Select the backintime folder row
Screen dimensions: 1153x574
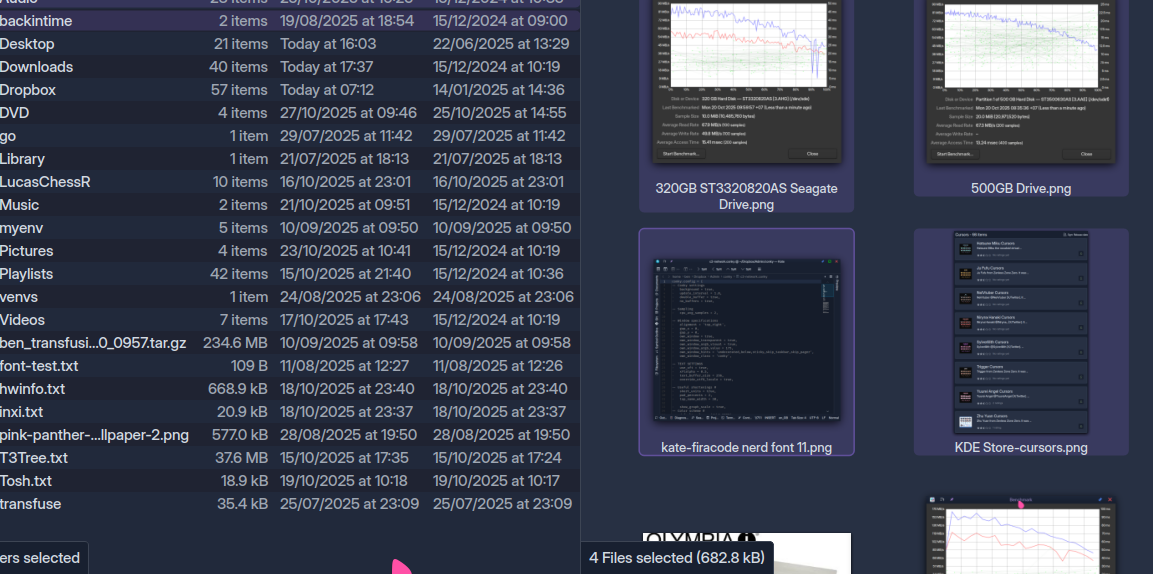36,21
